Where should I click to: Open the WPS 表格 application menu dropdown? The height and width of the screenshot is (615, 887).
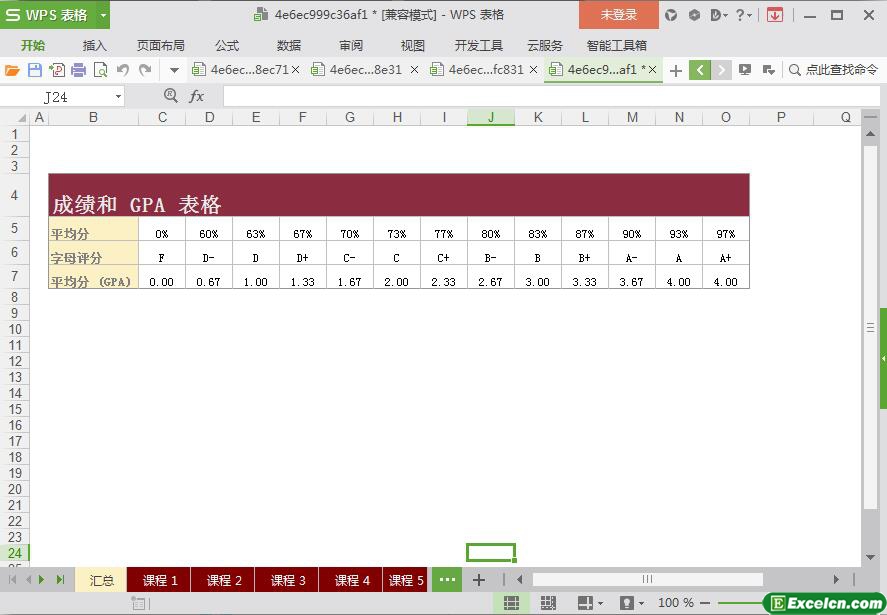coord(103,15)
